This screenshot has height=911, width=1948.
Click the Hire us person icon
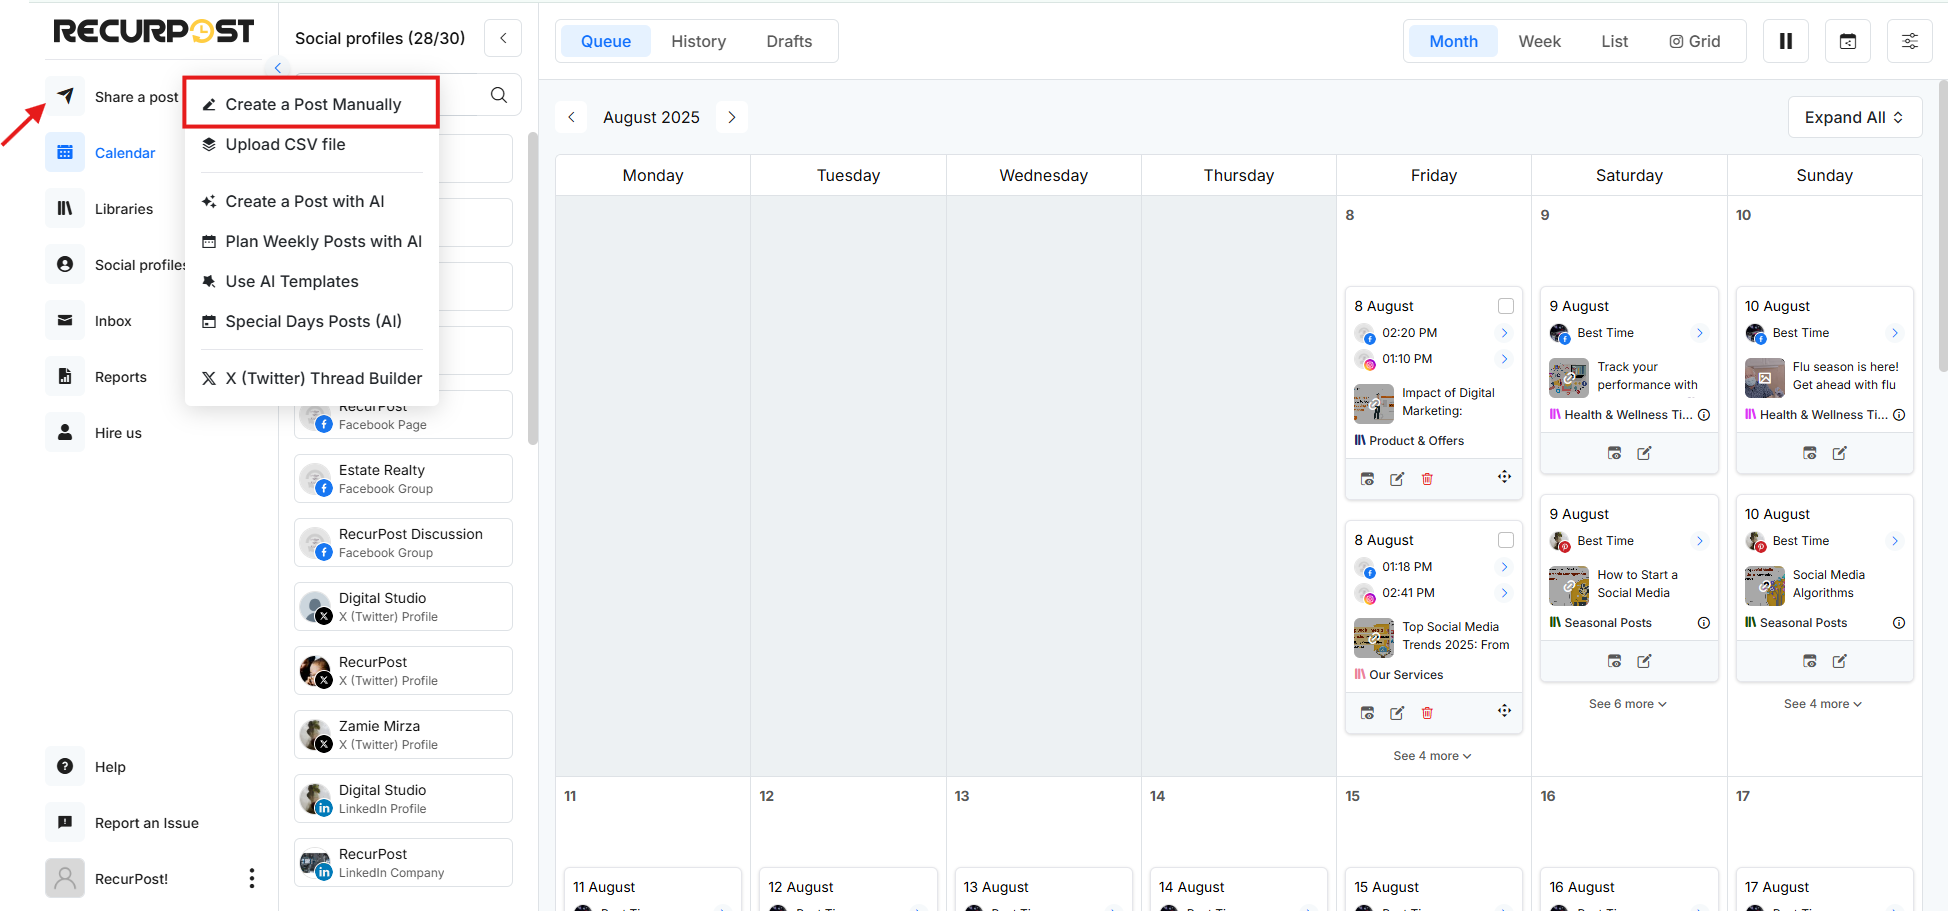tap(65, 432)
